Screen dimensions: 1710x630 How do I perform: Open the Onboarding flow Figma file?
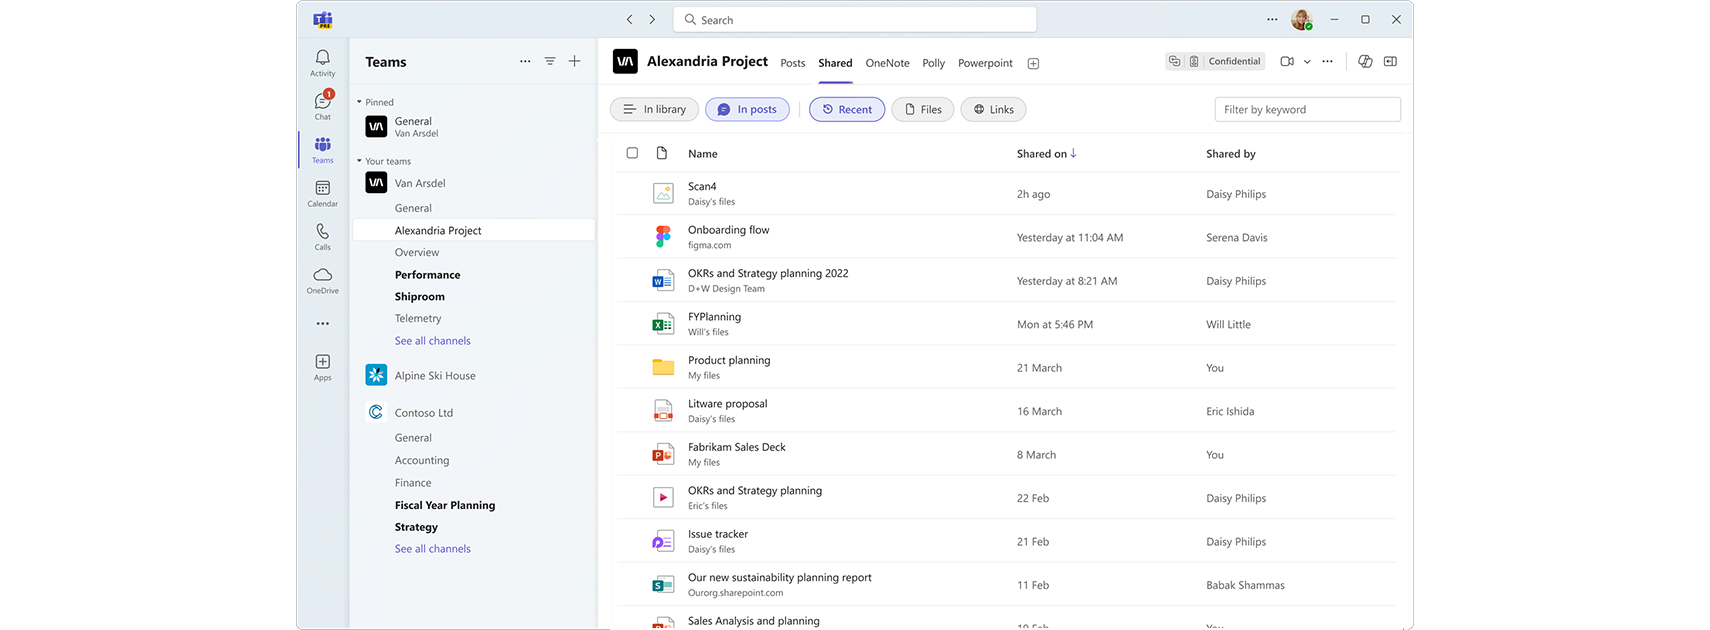[x=729, y=237]
